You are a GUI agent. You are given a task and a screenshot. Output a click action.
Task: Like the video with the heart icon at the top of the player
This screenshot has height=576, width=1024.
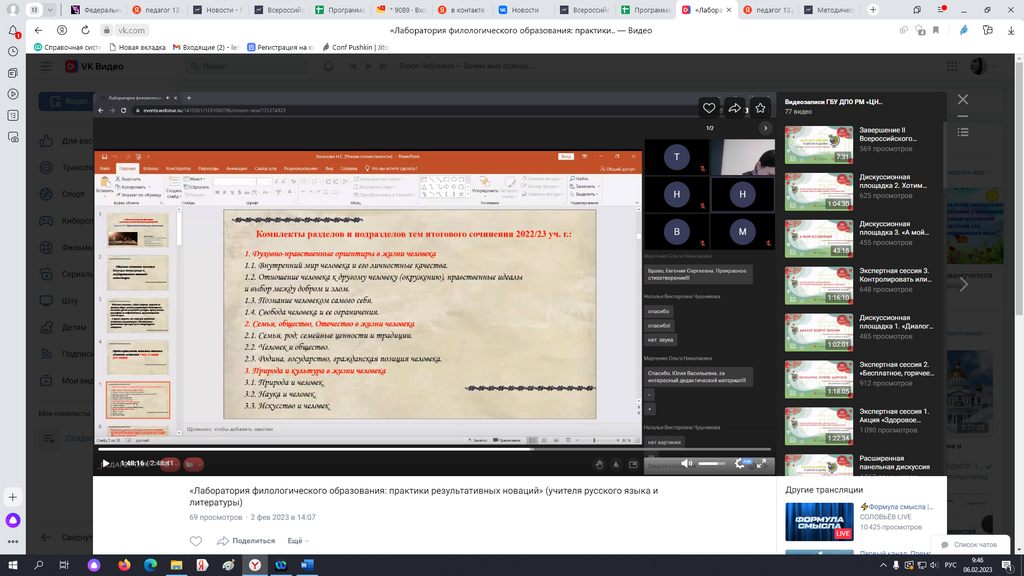(709, 108)
